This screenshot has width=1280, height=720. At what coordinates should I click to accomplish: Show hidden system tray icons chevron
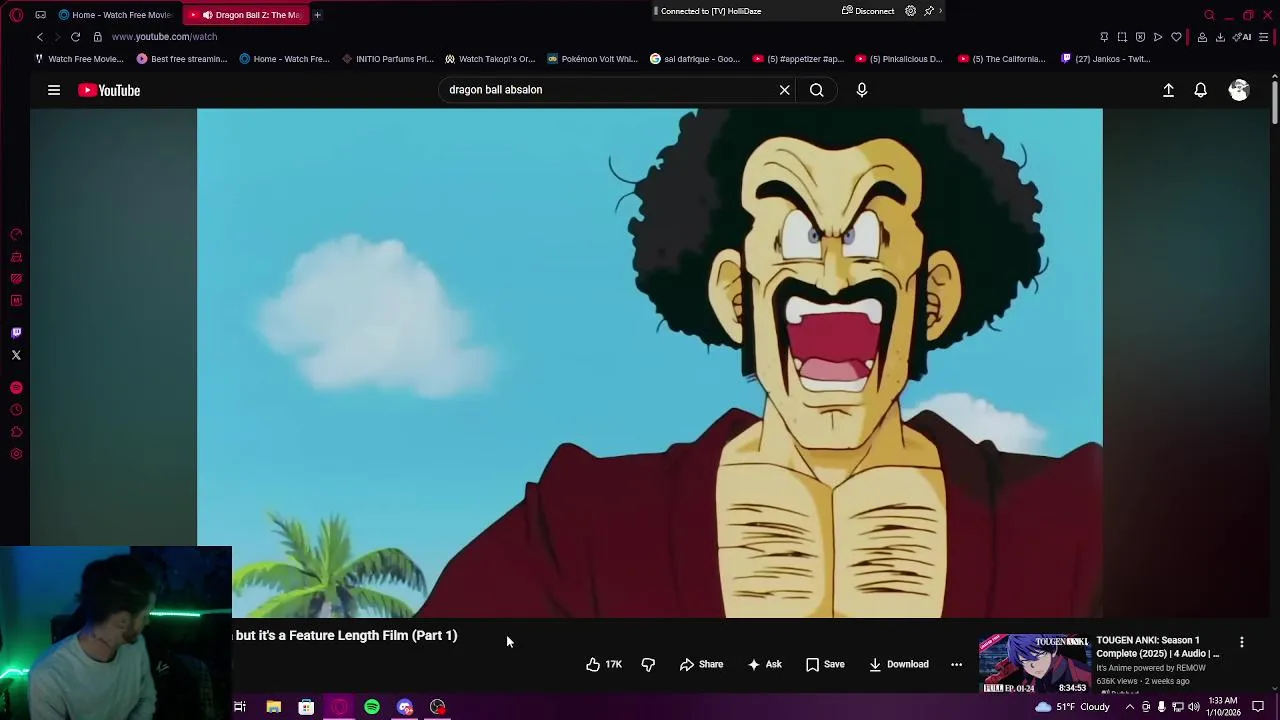point(1130,707)
